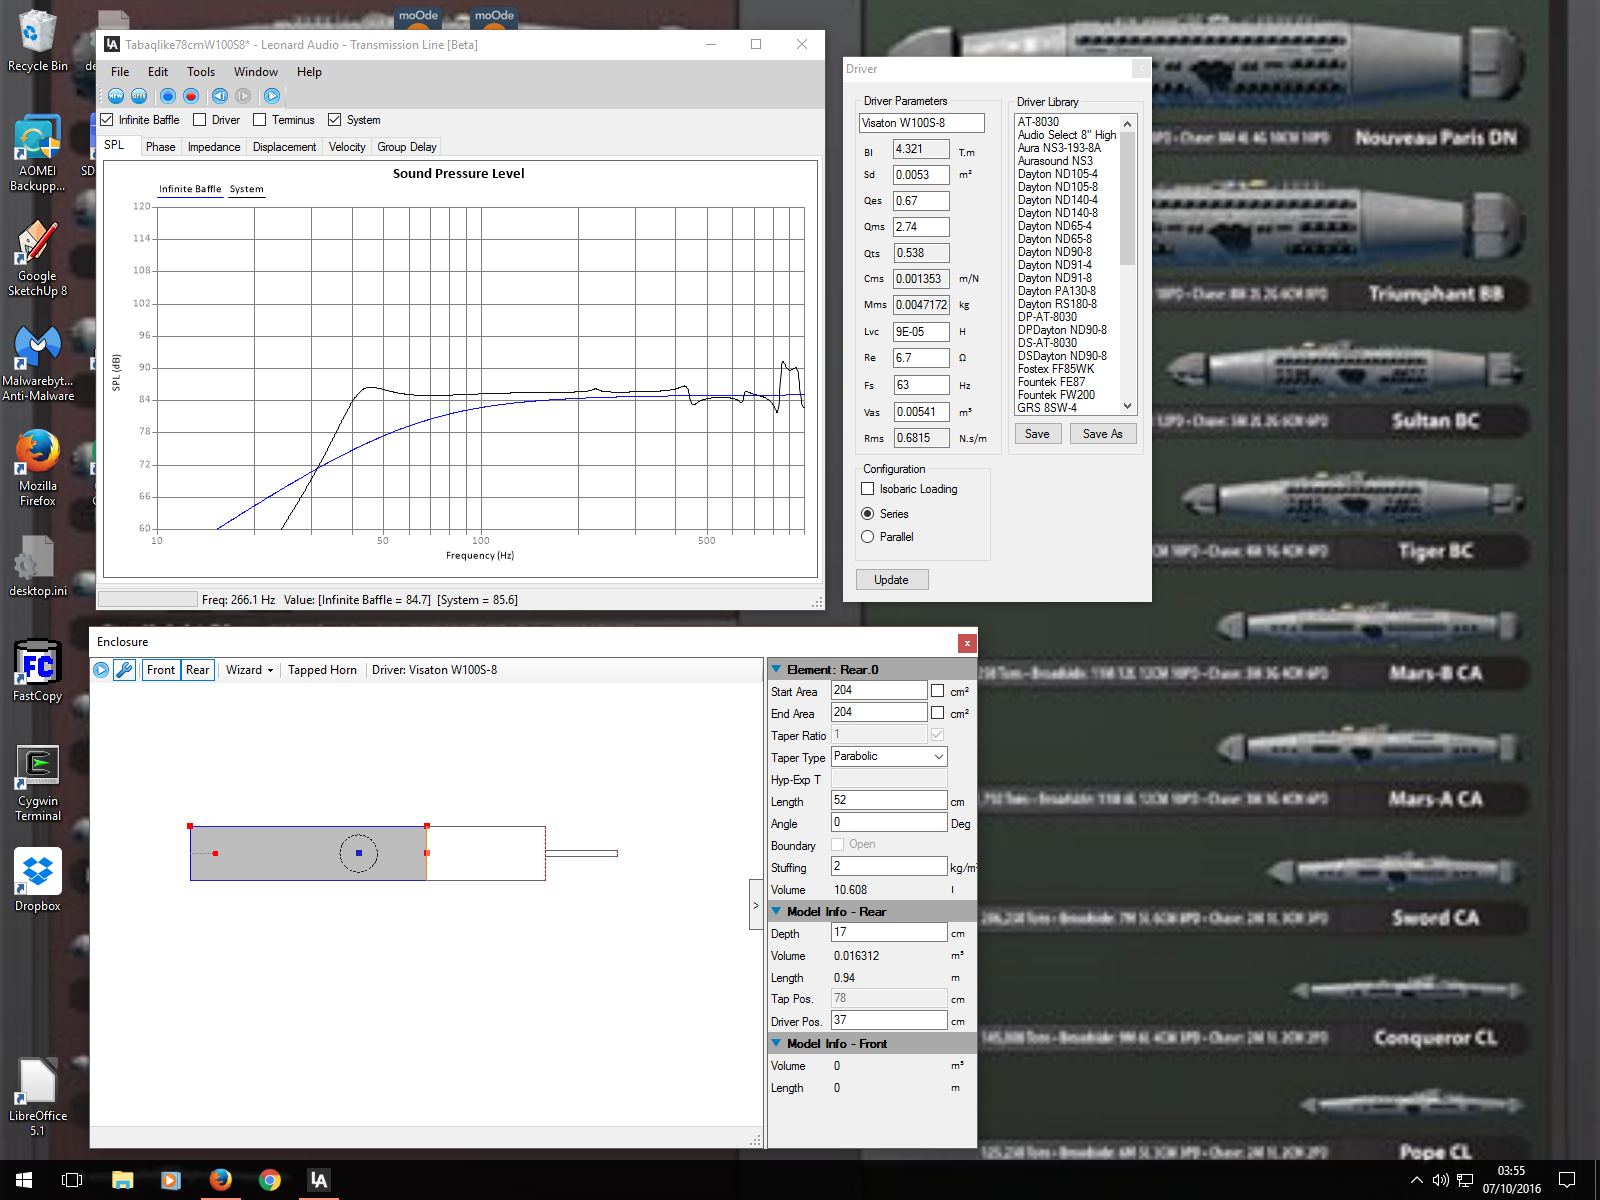Tick the End Area cm² checkbox
The height and width of the screenshot is (1200, 1600).
938,713
